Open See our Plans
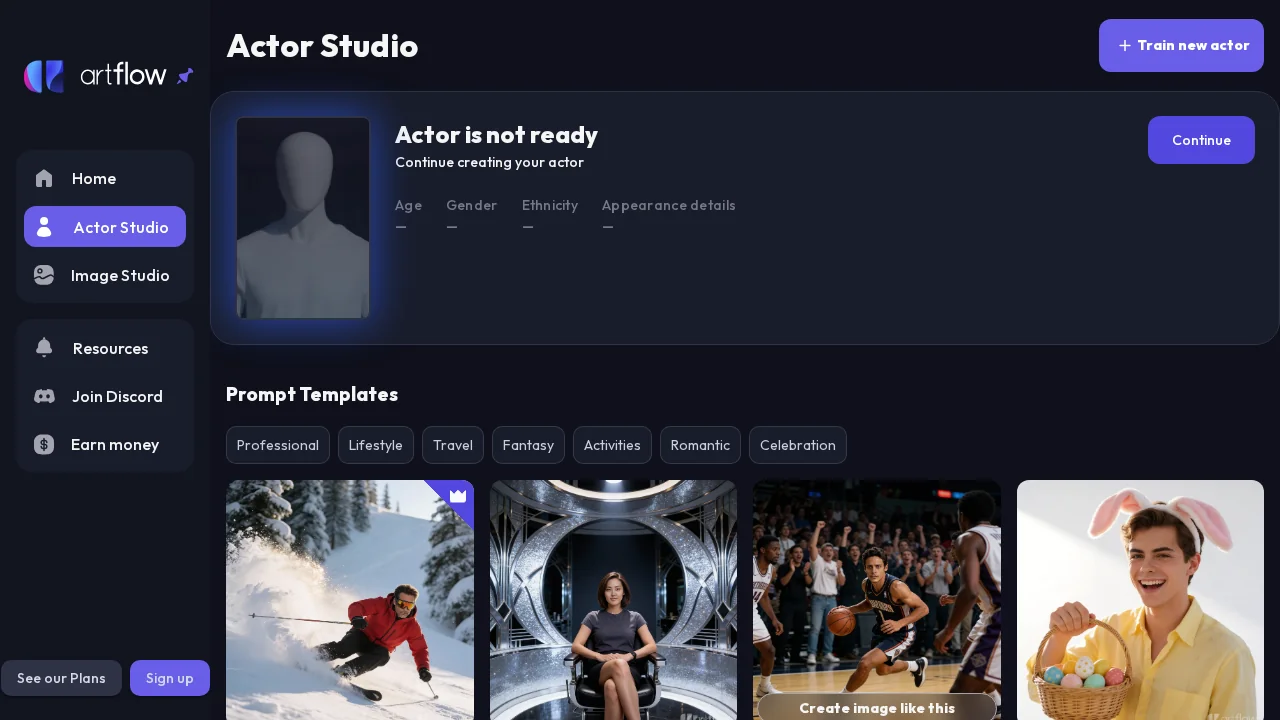 61,678
